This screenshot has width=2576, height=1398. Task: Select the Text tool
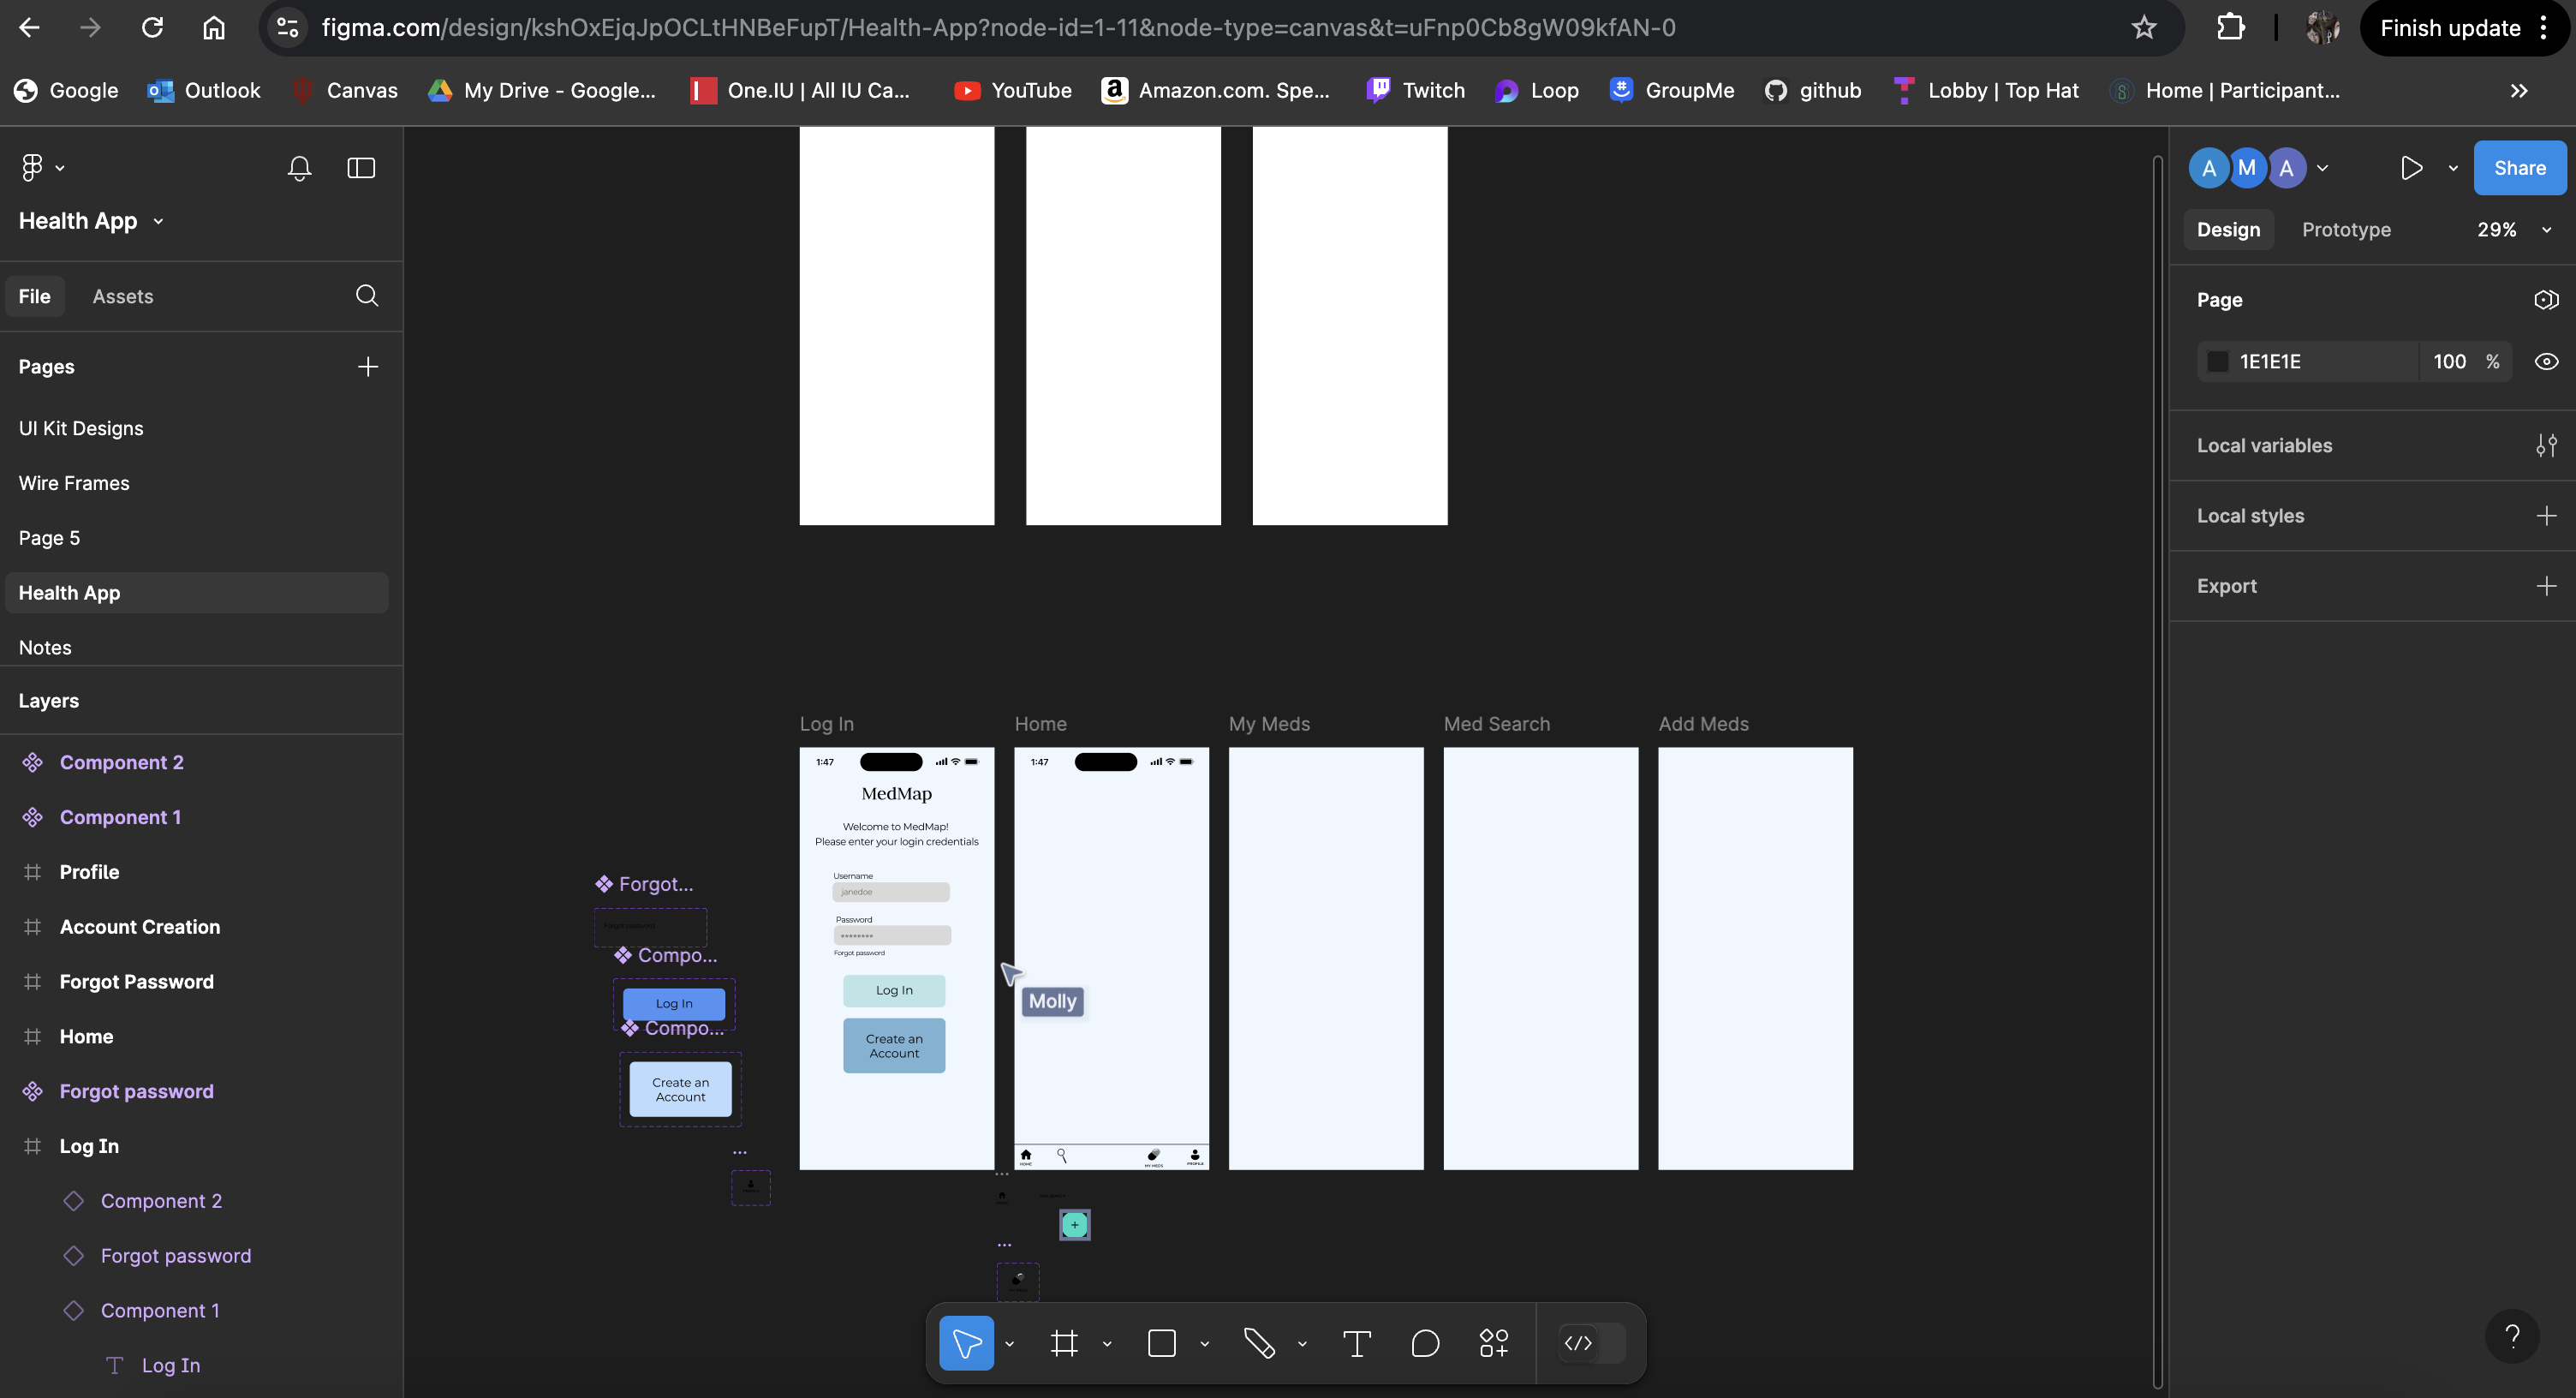[1356, 1343]
